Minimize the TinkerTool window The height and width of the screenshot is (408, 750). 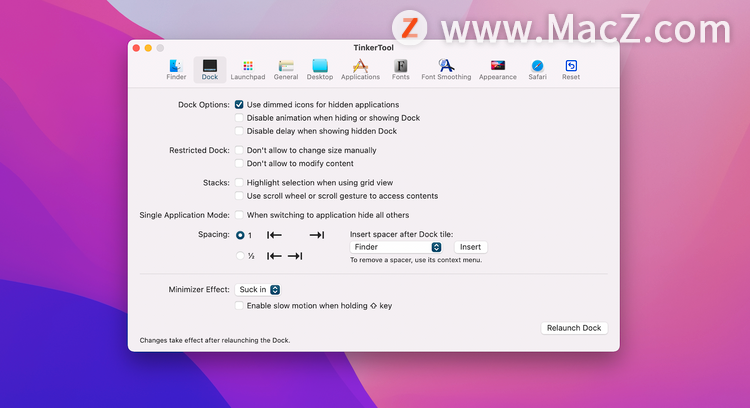[x=148, y=48]
